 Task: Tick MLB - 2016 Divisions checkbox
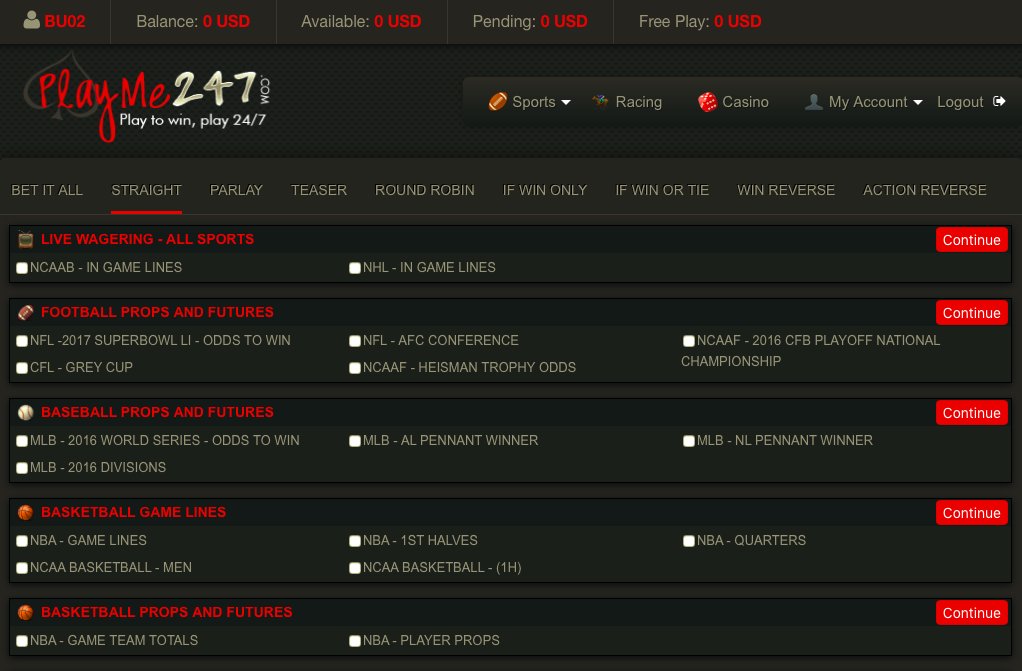click(x=22, y=468)
